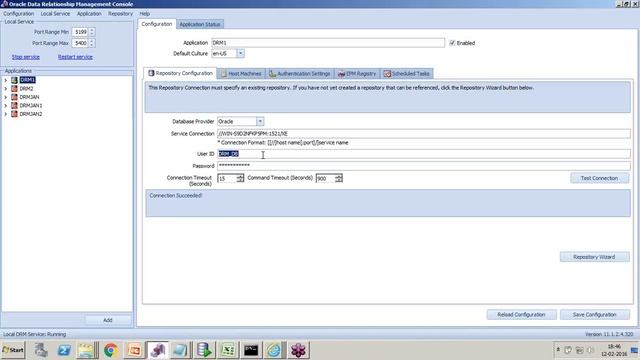
Task: Open the purple flower taskbar icon
Action: tap(298, 350)
